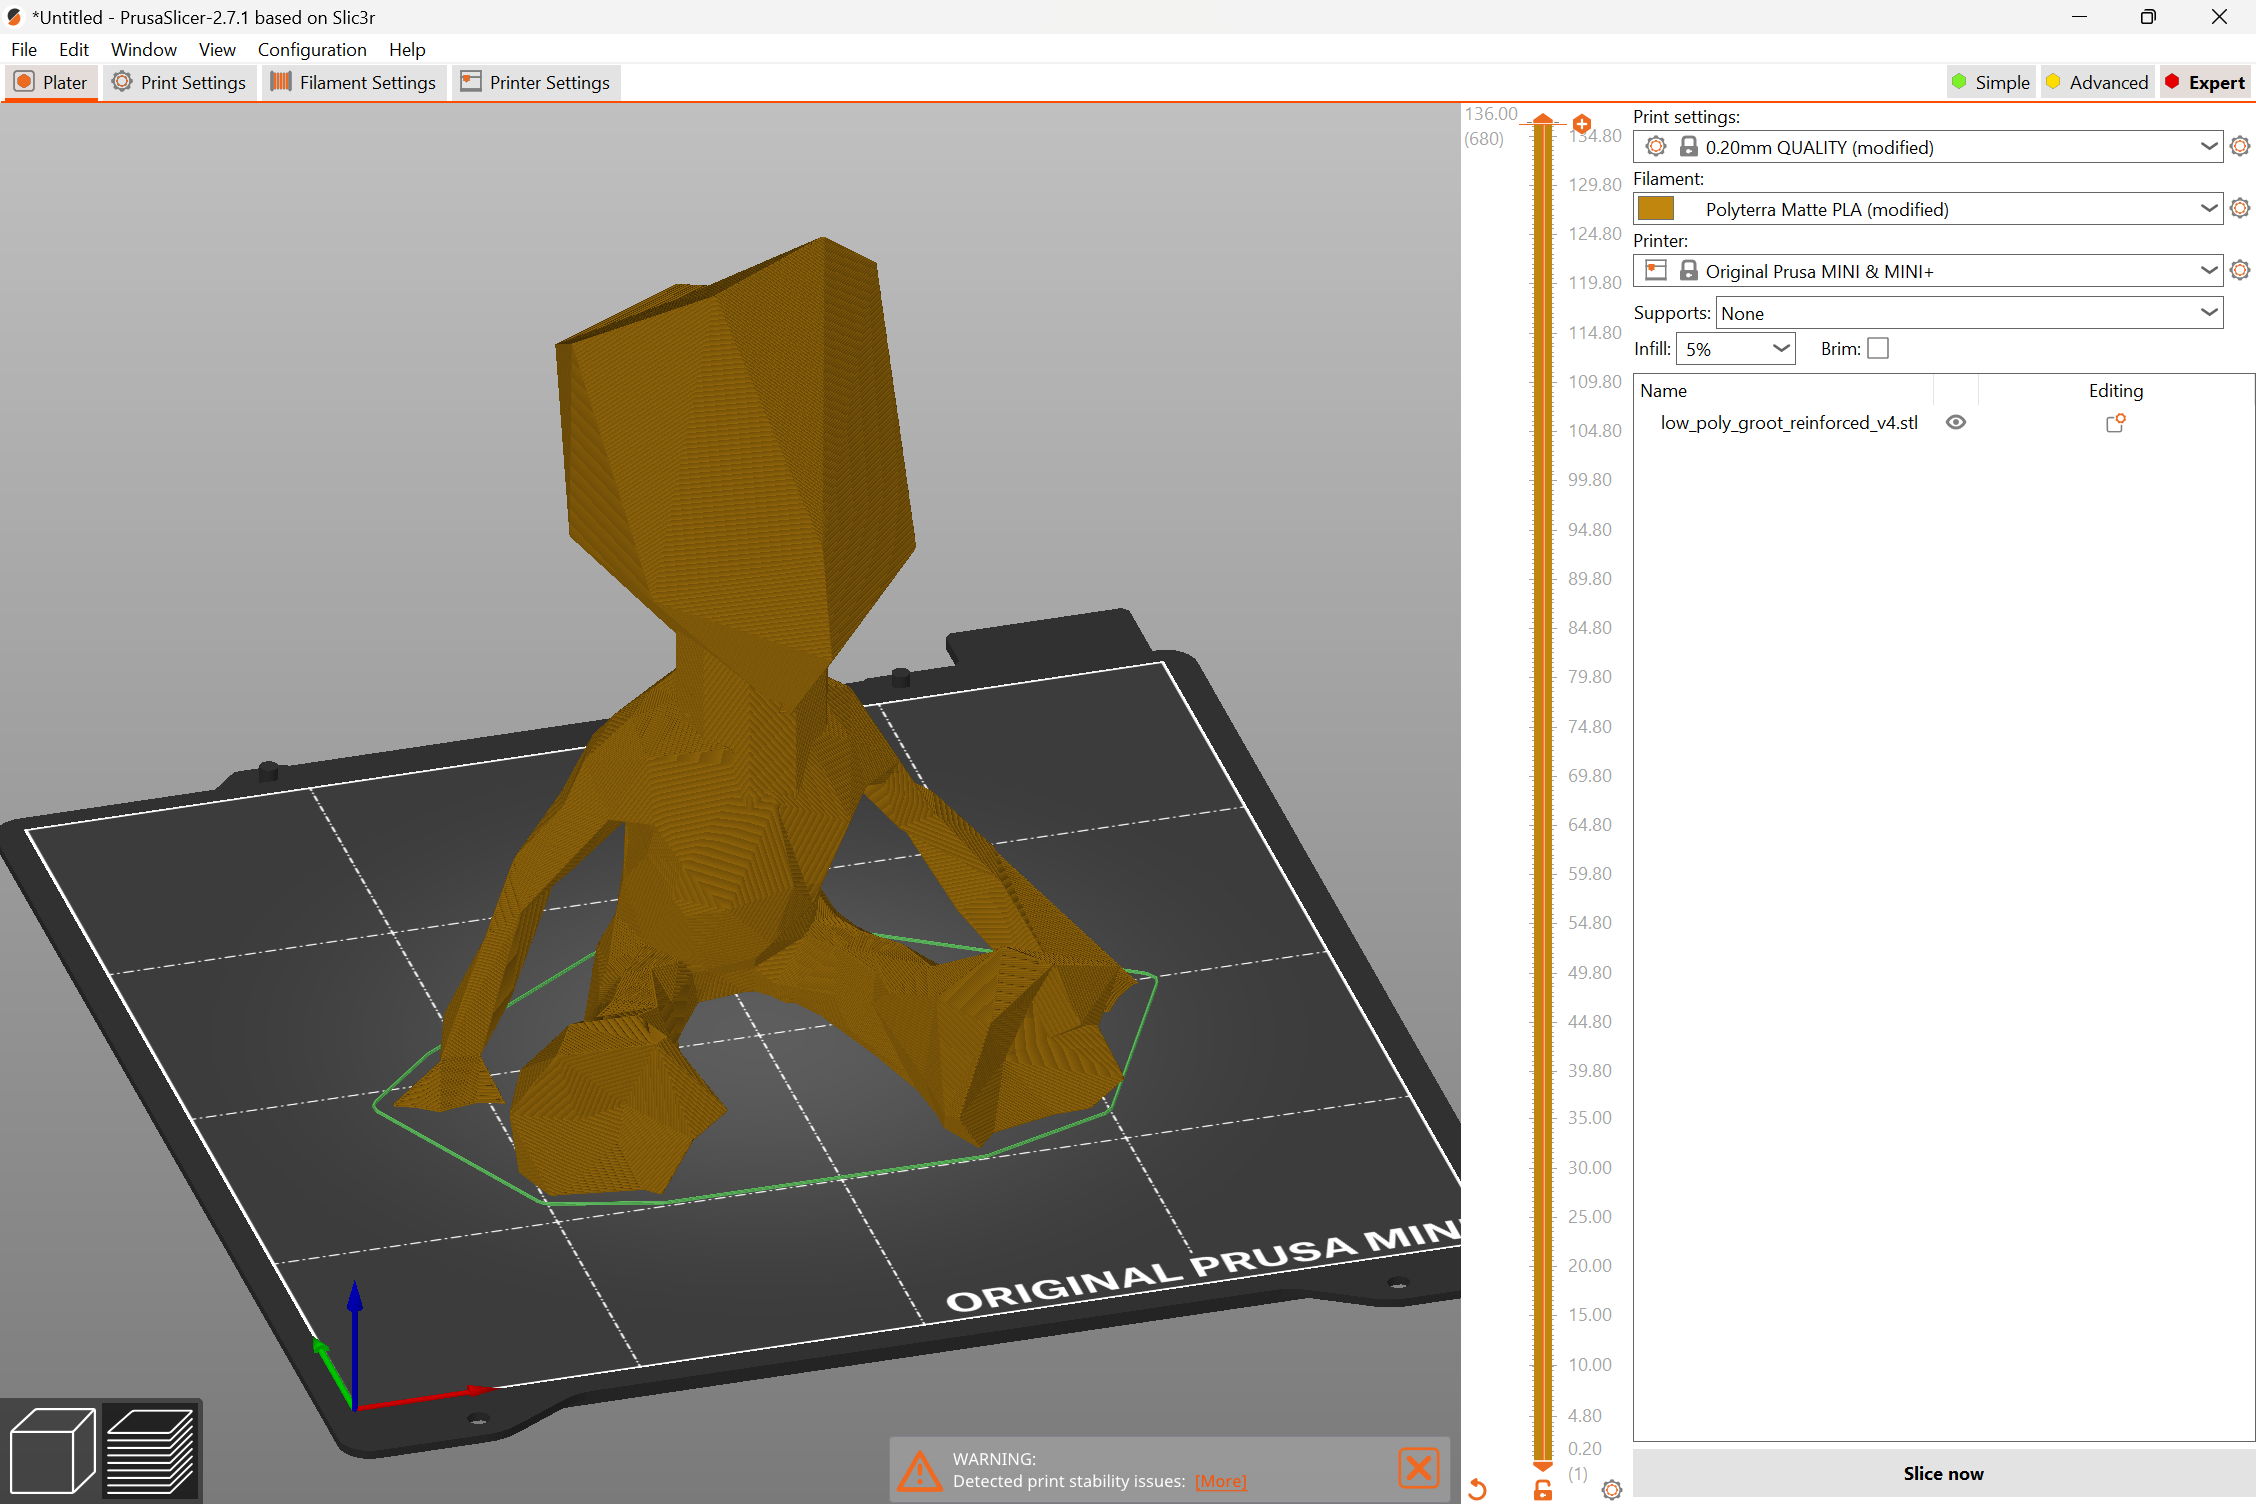Click the printer preset lock icon

pos(1688,271)
